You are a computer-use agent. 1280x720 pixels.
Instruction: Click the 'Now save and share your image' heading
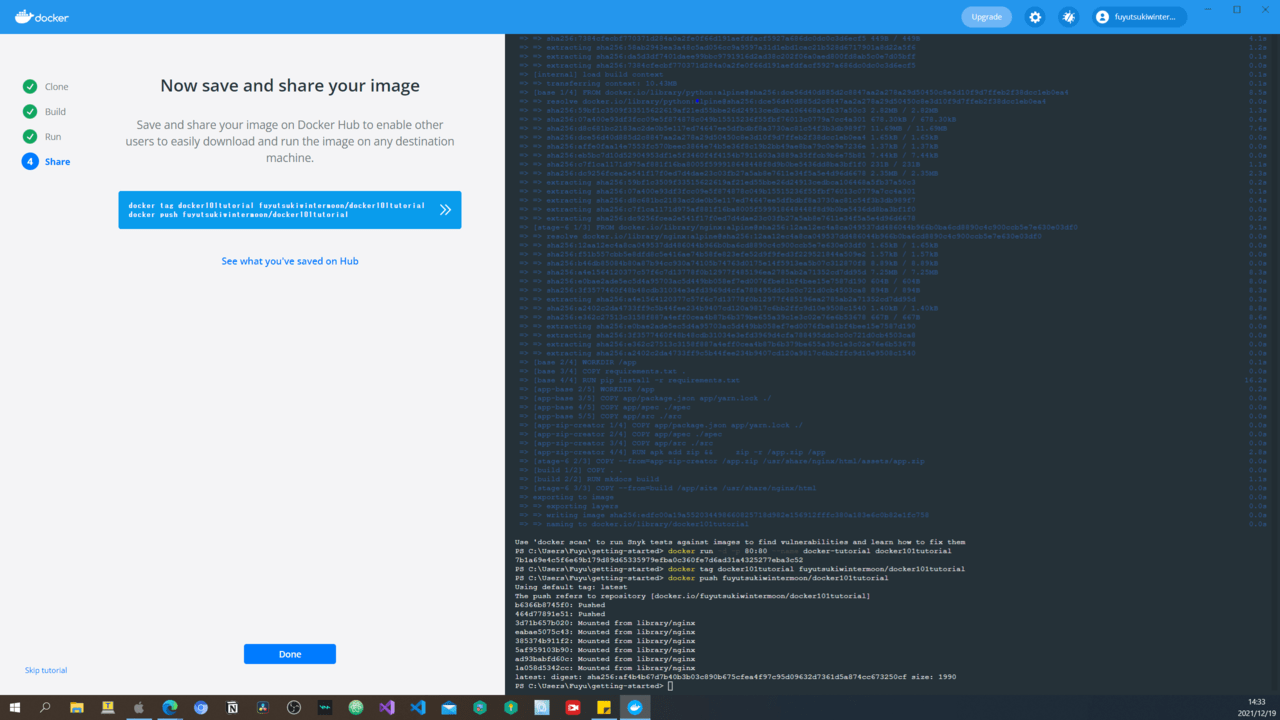click(290, 86)
